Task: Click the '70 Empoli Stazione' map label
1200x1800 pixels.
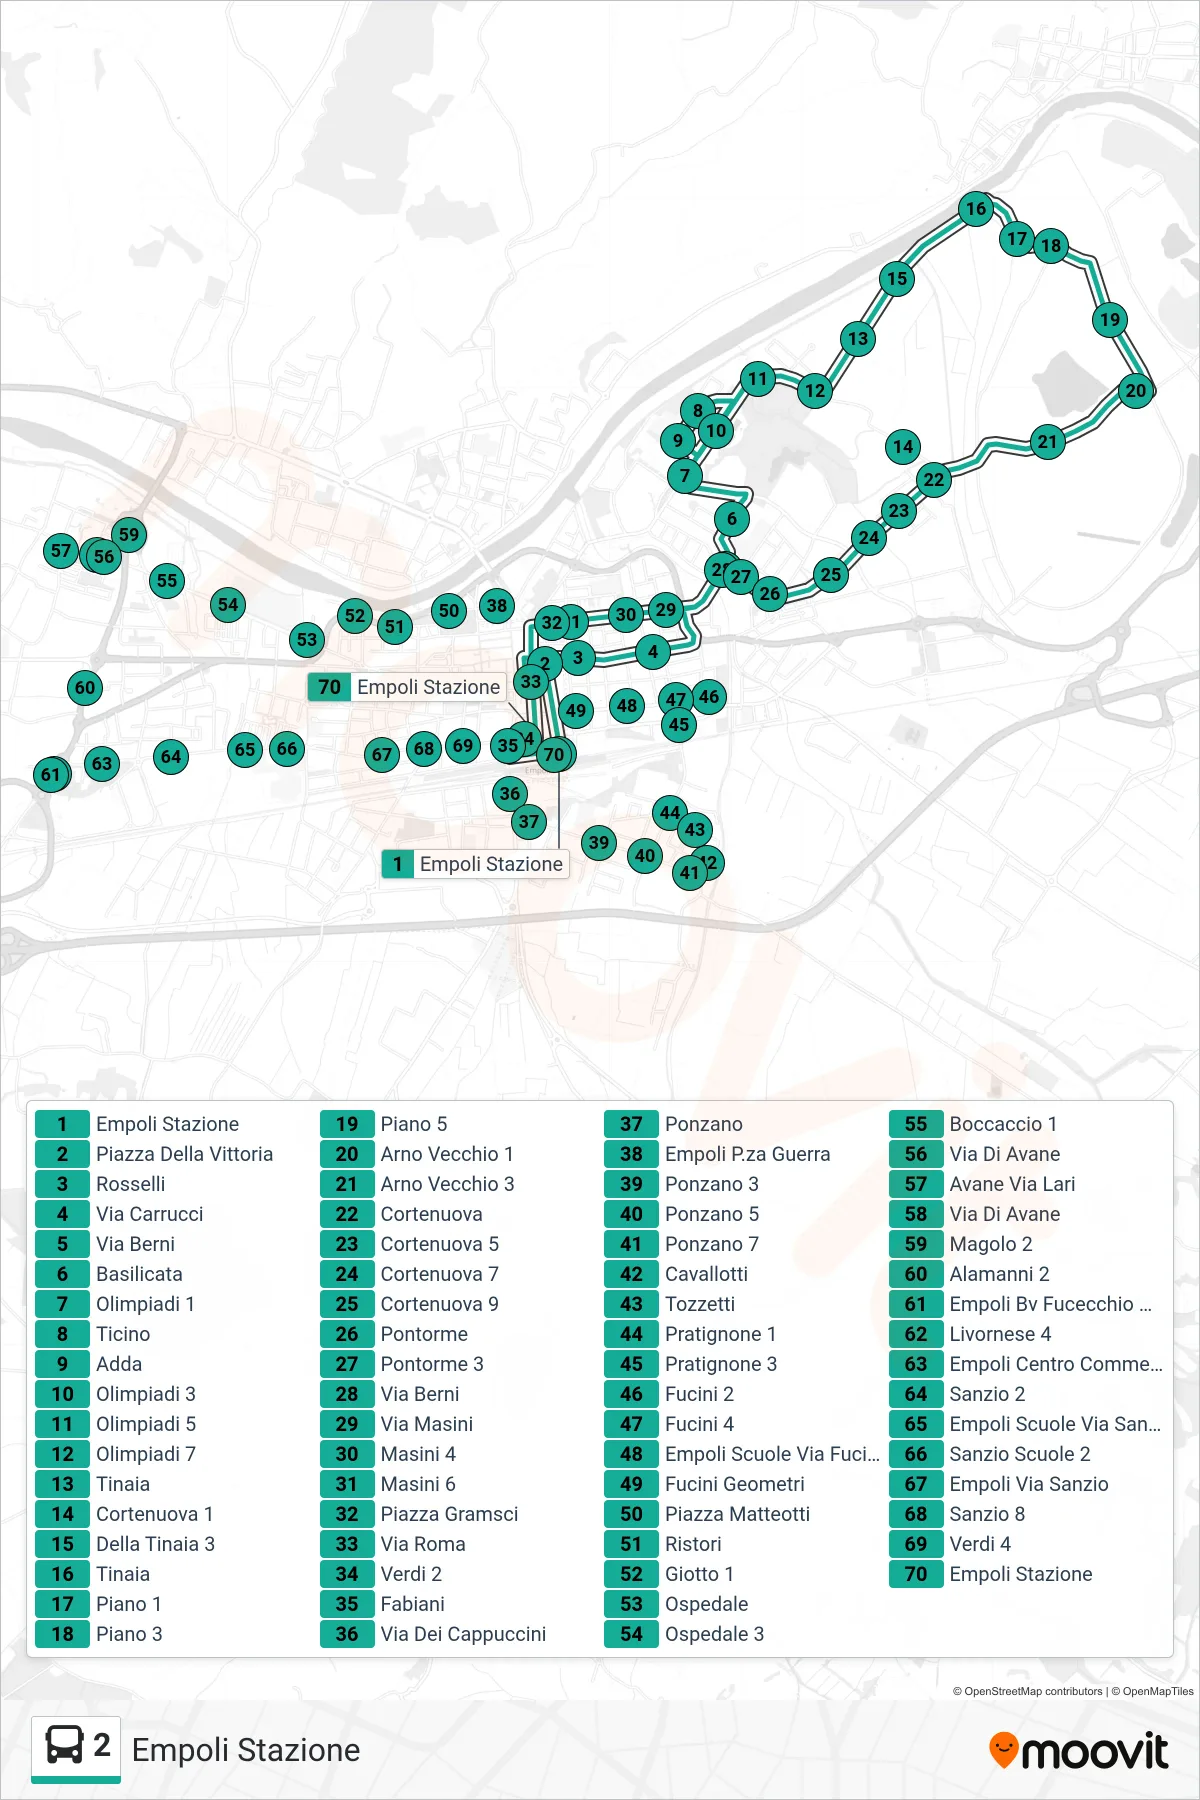Action: pos(409,687)
